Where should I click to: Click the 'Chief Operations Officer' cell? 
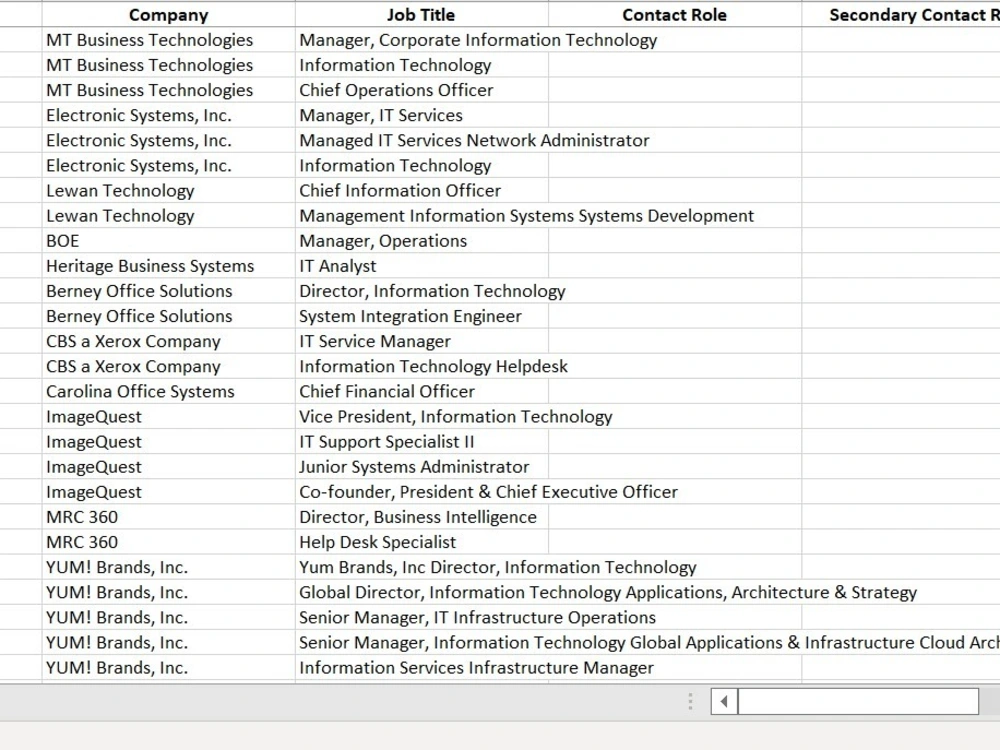click(421, 90)
